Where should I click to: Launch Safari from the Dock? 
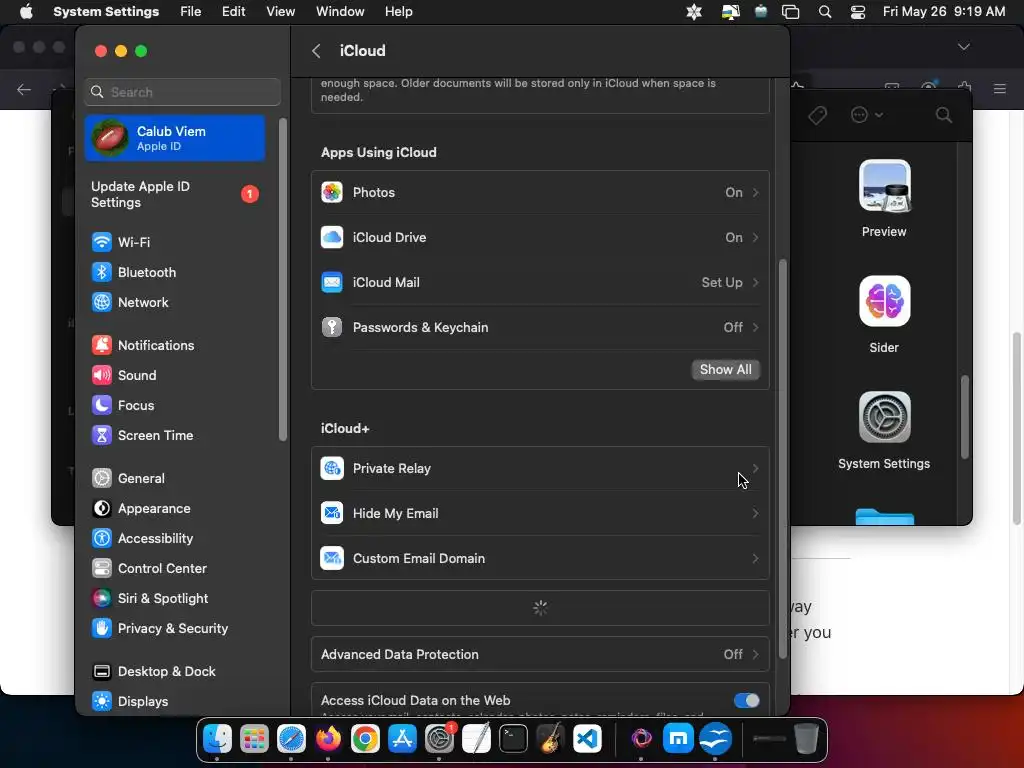(291, 739)
